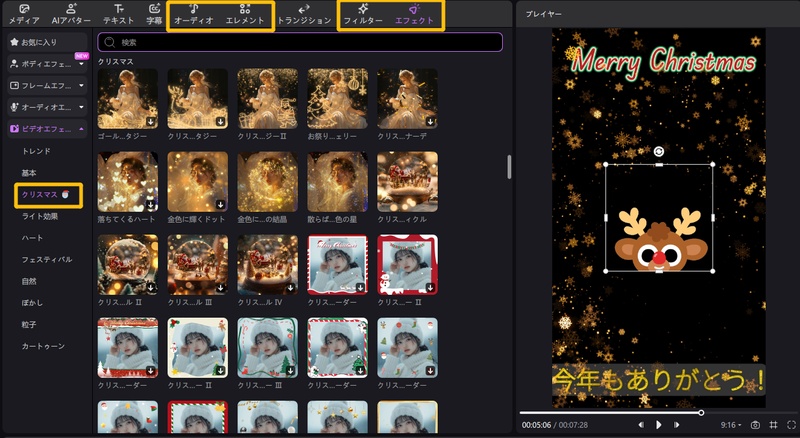Select 粒子 subcategory

pos(29,325)
